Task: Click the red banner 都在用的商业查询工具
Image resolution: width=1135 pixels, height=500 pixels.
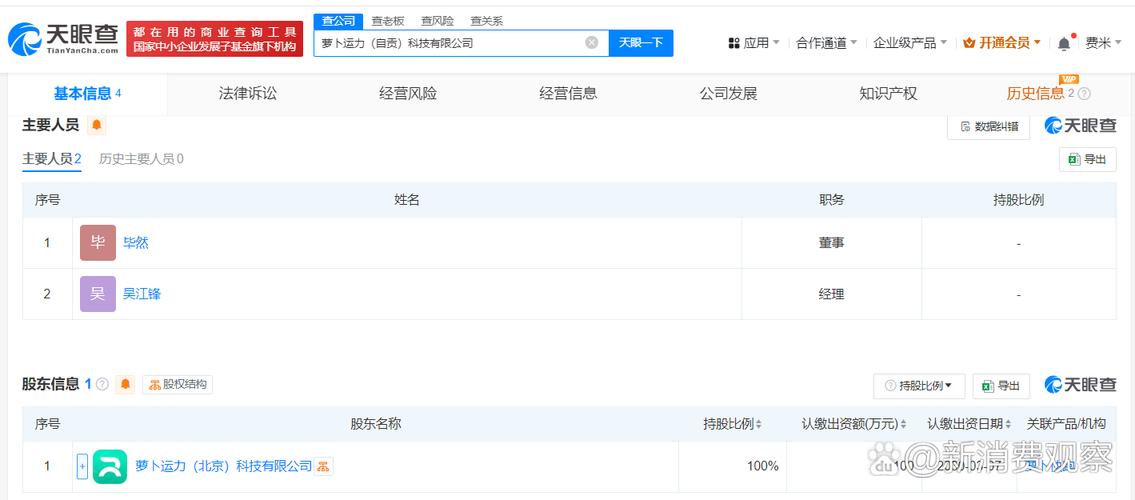Action: [x=215, y=39]
